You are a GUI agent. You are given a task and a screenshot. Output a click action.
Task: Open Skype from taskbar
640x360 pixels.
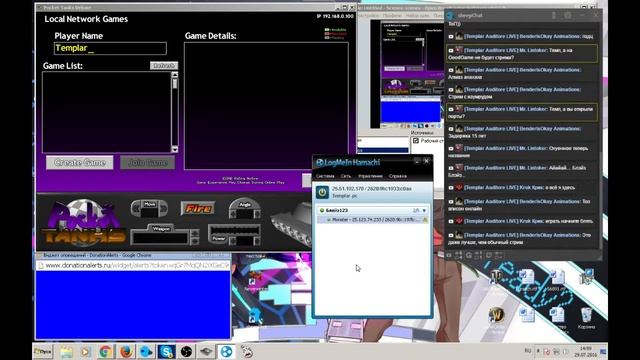(166, 351)
